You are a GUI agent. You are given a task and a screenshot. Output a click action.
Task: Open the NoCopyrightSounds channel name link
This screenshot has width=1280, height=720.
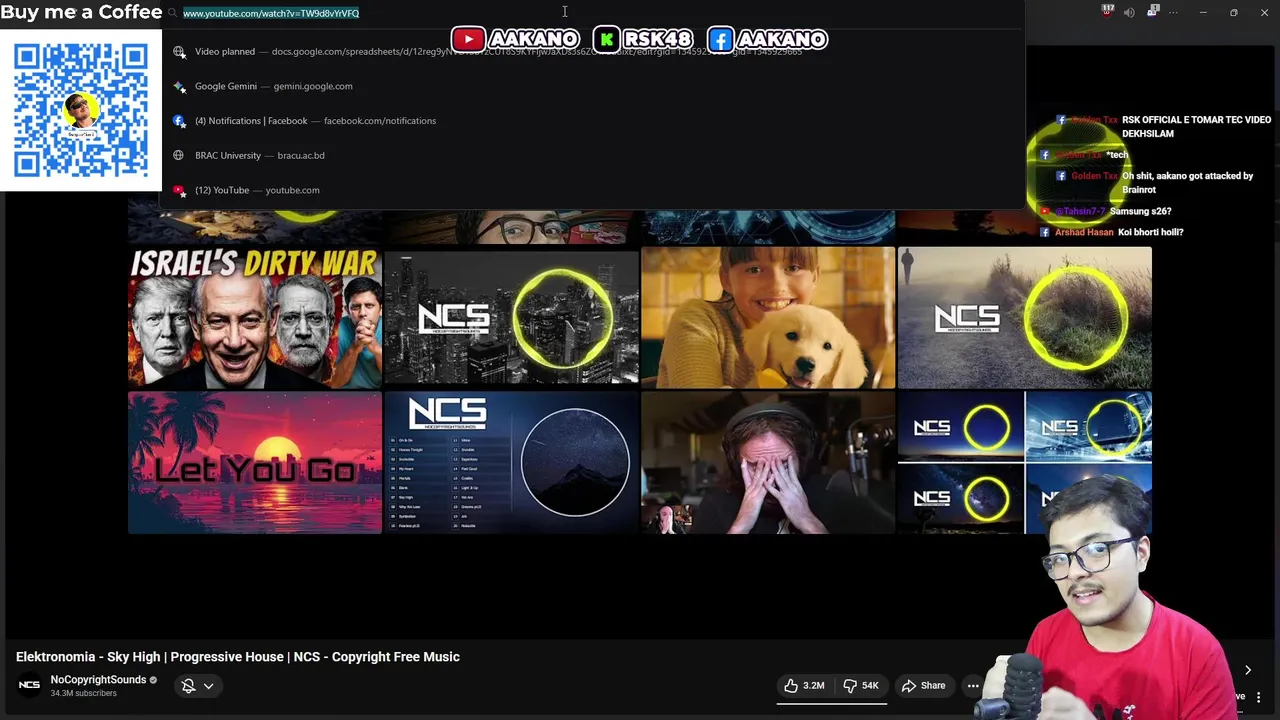[x=98, y=680]
